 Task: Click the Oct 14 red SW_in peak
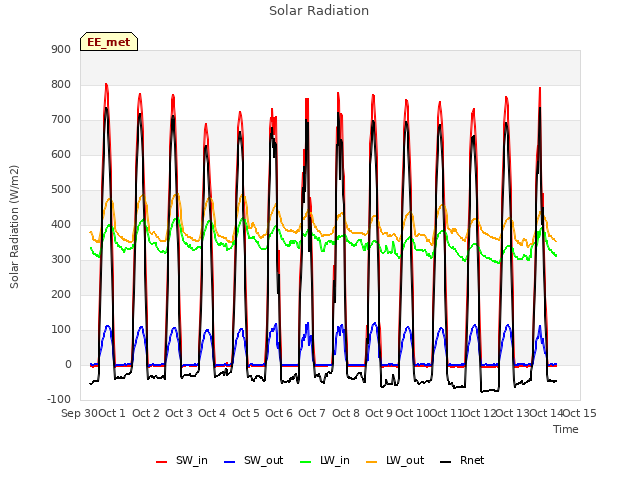[540, 88]
